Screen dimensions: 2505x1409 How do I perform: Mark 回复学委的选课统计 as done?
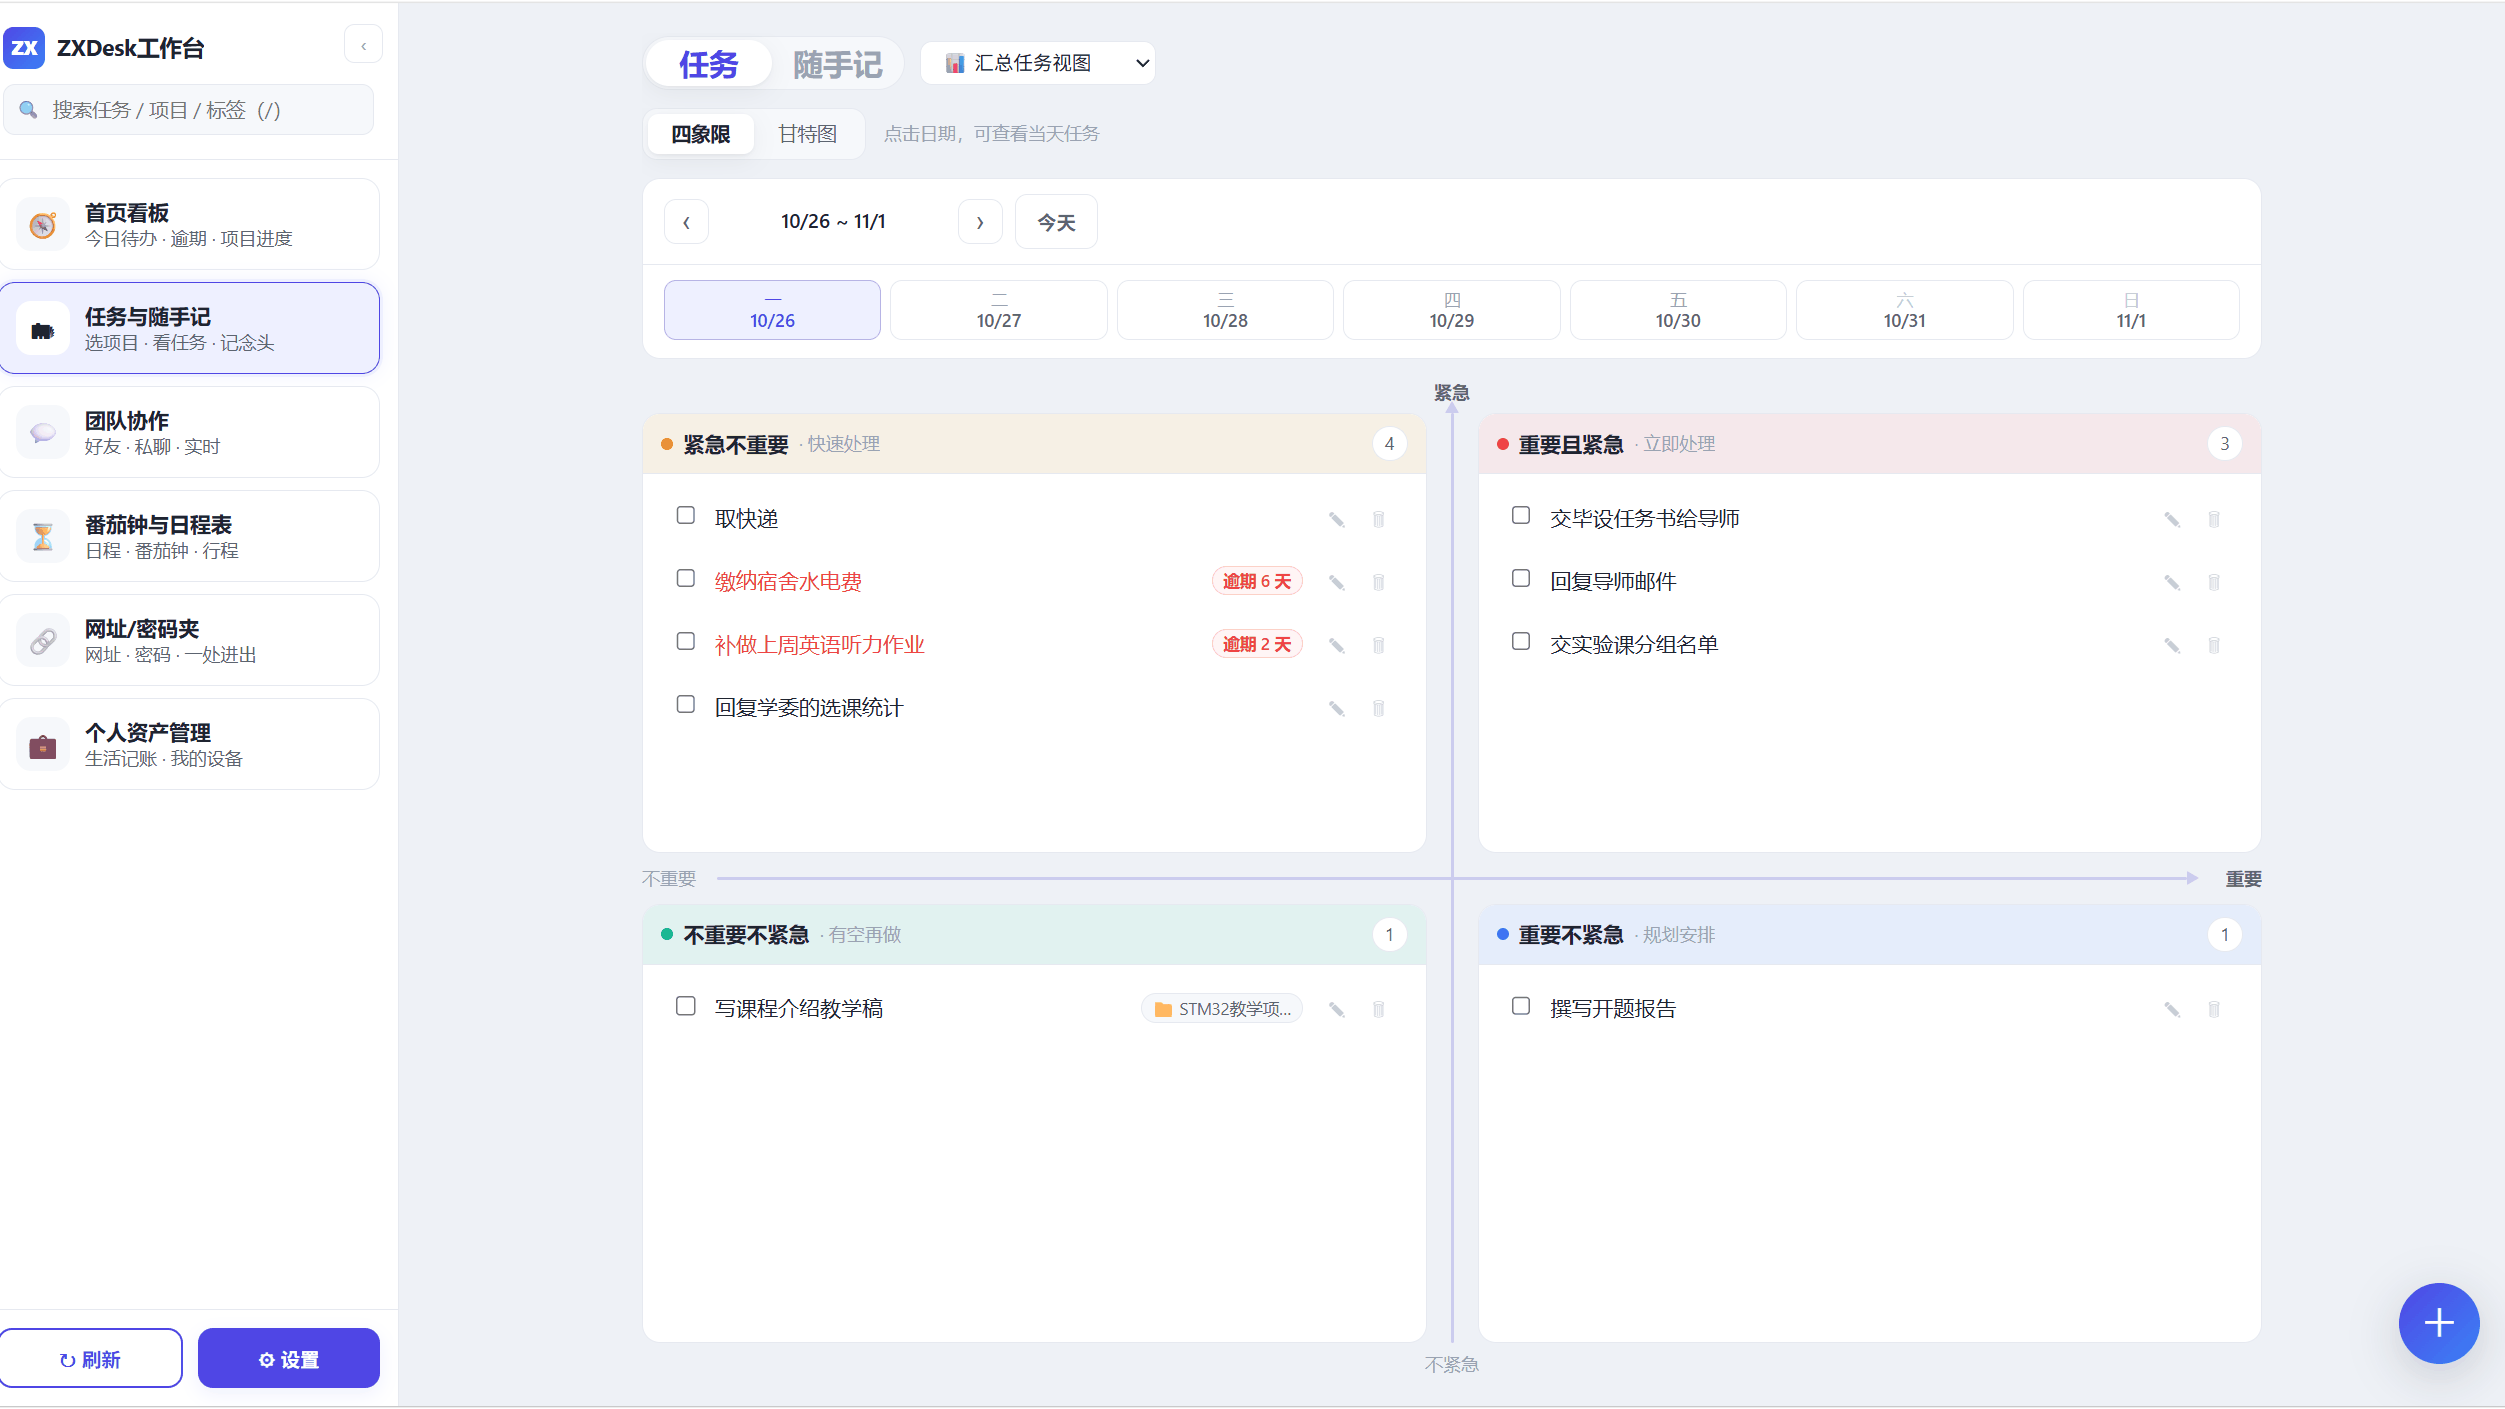tap(685, 704)
